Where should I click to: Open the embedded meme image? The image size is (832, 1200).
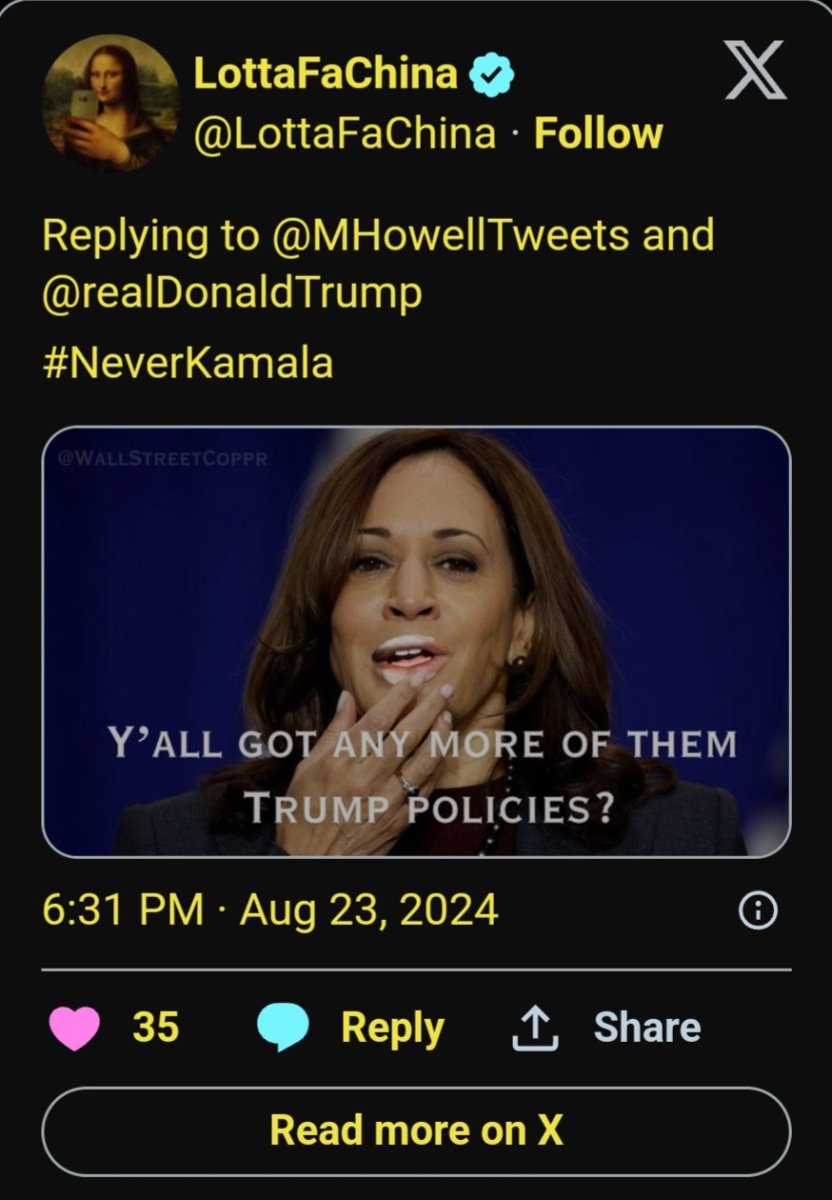click(x=416, y=640)
